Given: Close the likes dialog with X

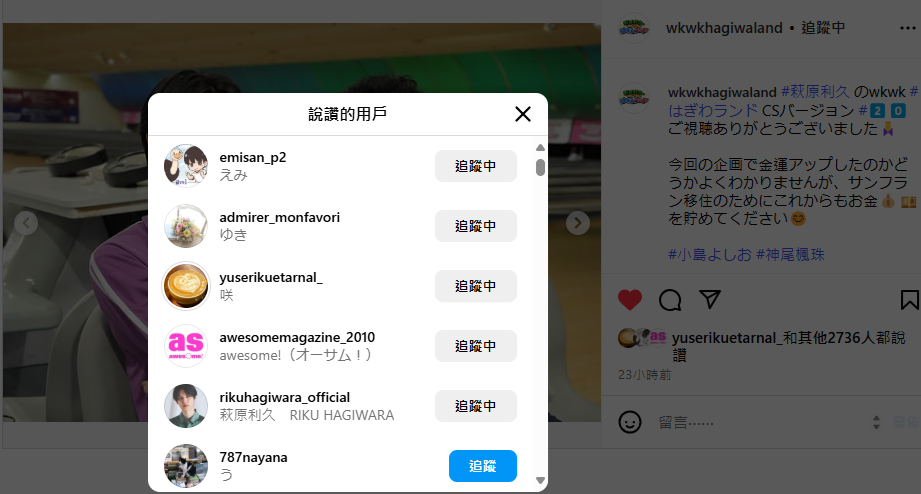Looking at the screenshot, I should coord(523,114).
